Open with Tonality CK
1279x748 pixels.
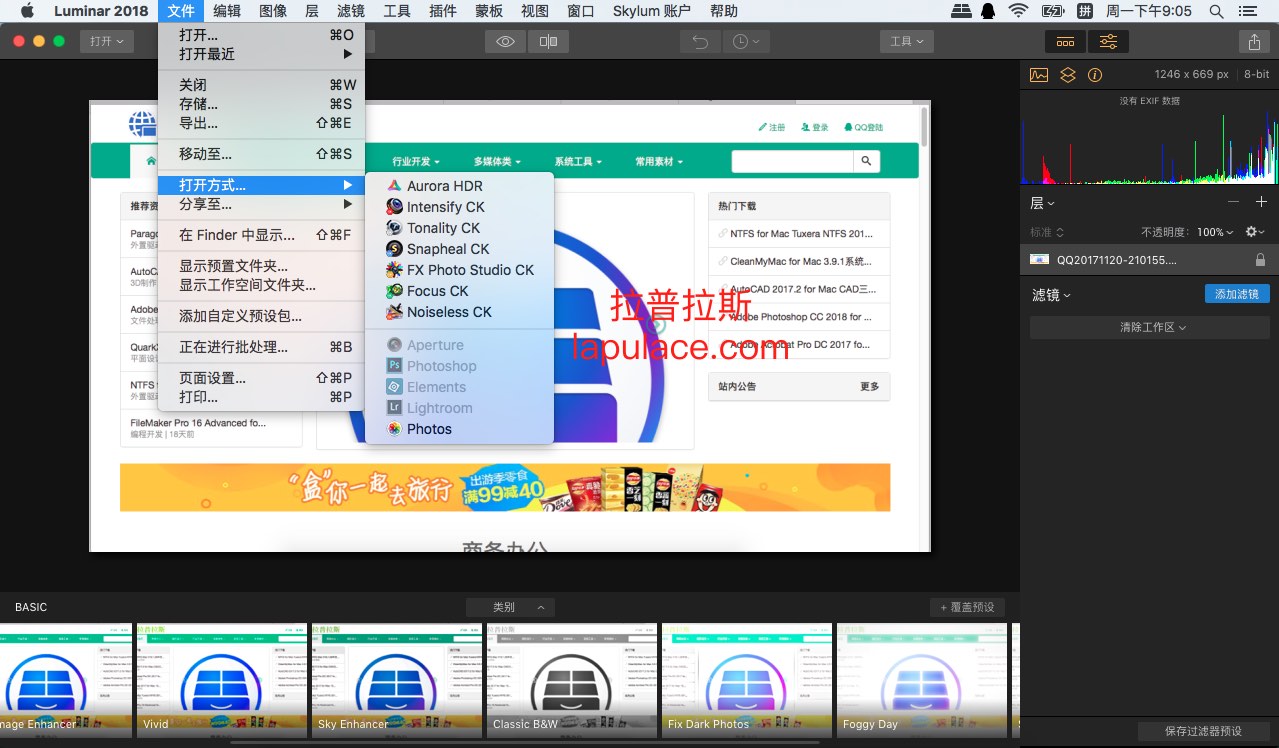pyautogui.click(x=459, y=228)
